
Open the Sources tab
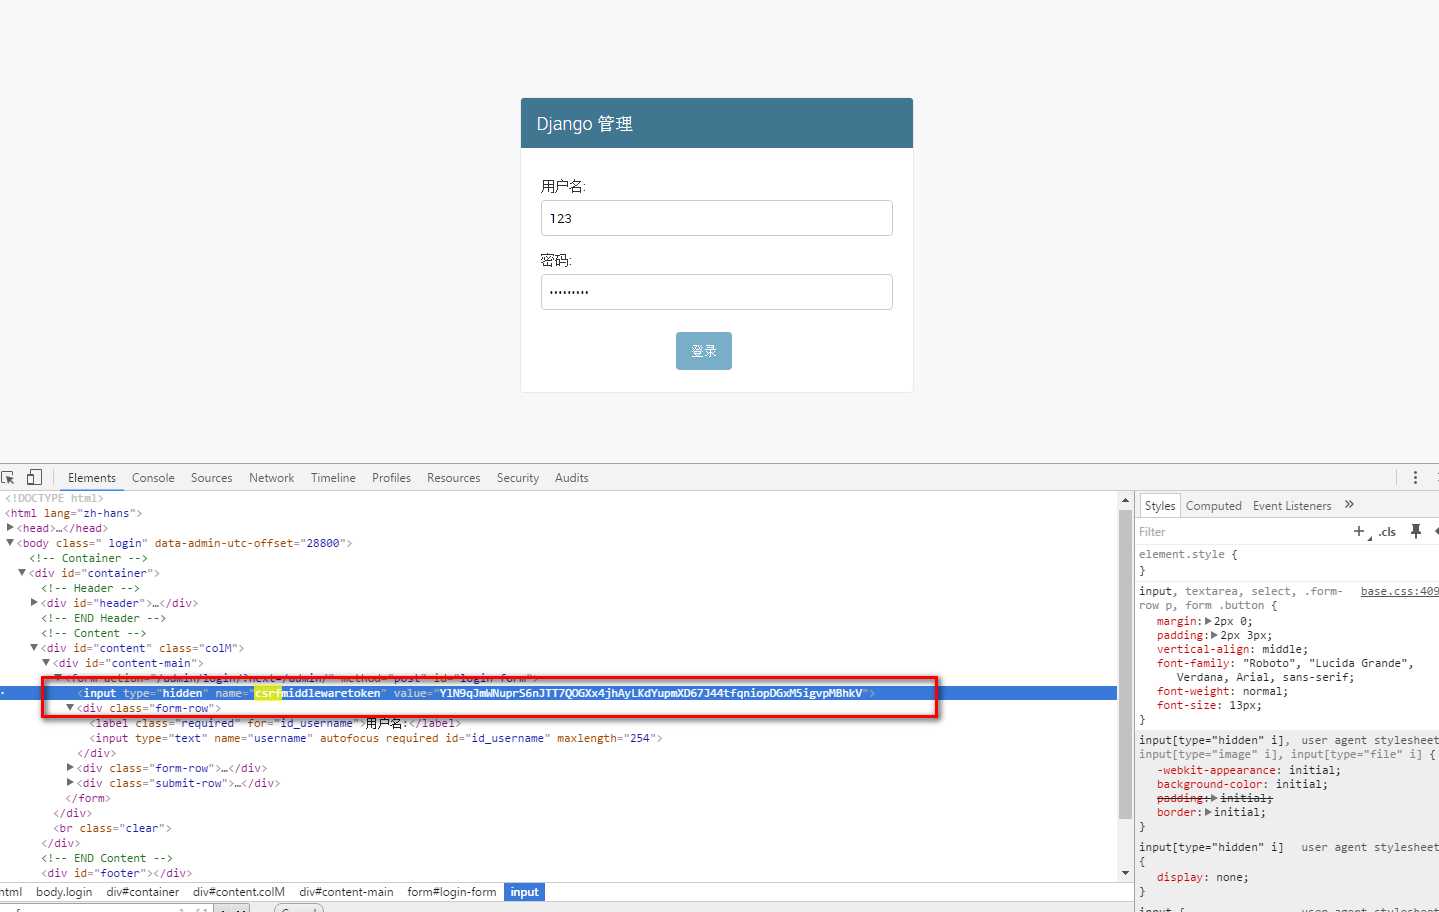click(211, 478)
